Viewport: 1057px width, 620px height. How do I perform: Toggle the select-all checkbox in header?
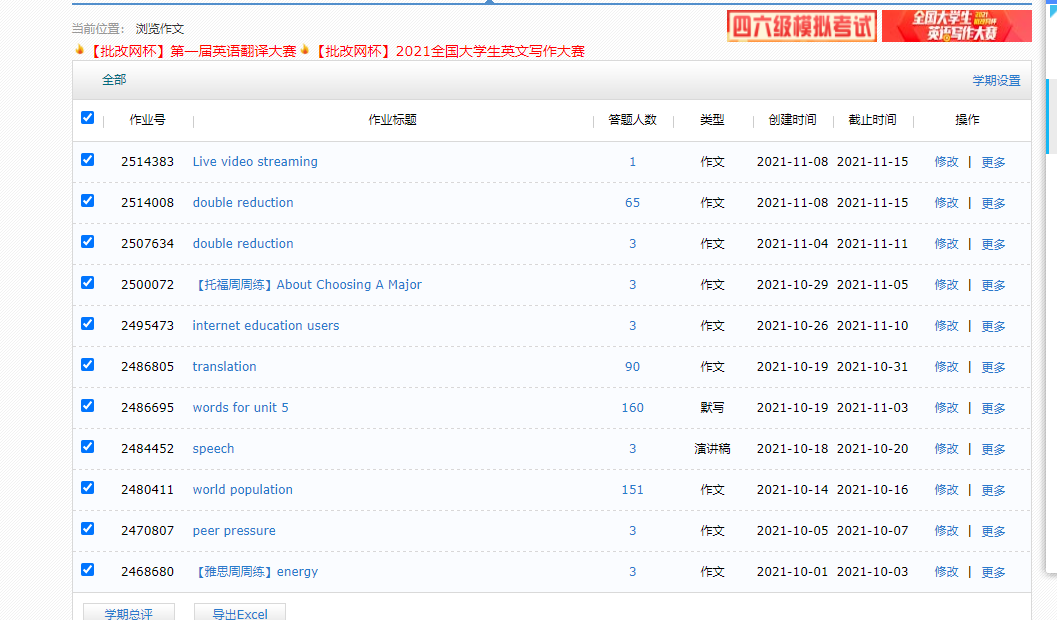pos(87,118)
